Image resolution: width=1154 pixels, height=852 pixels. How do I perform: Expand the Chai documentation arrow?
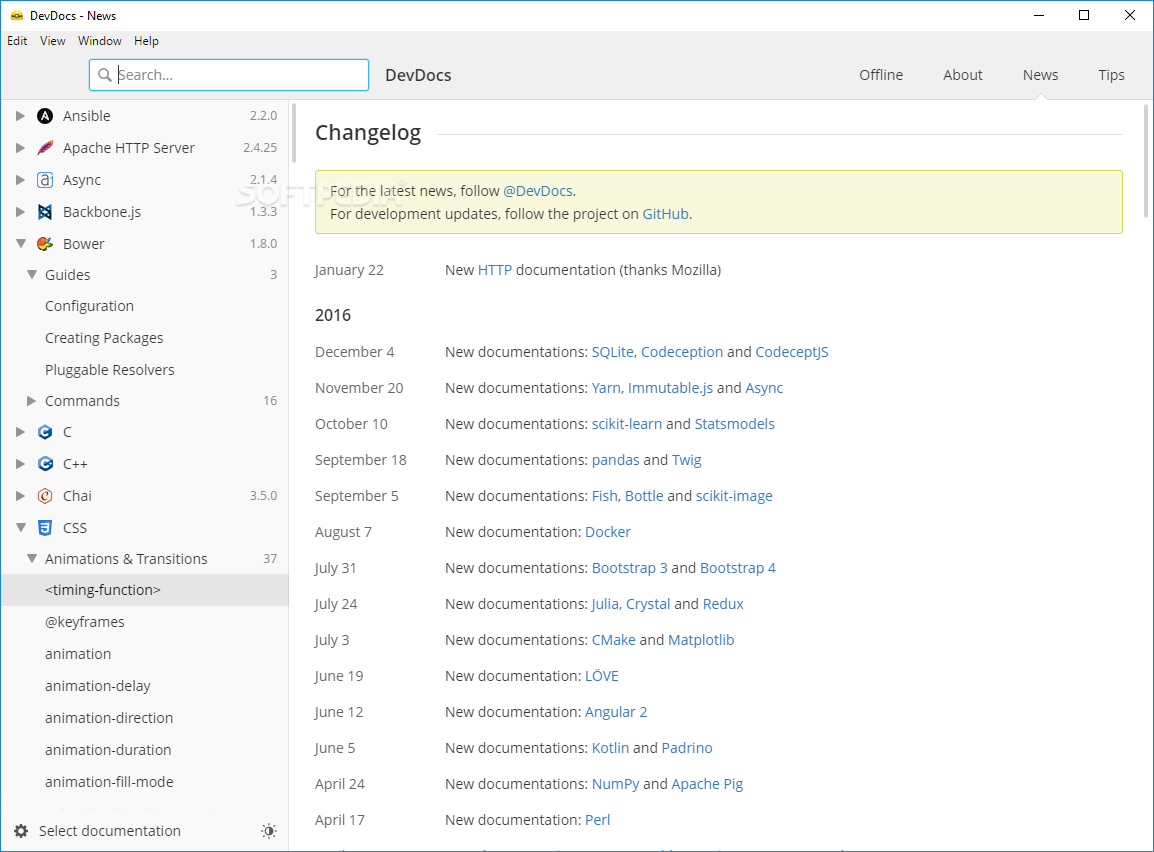[21, 496]
